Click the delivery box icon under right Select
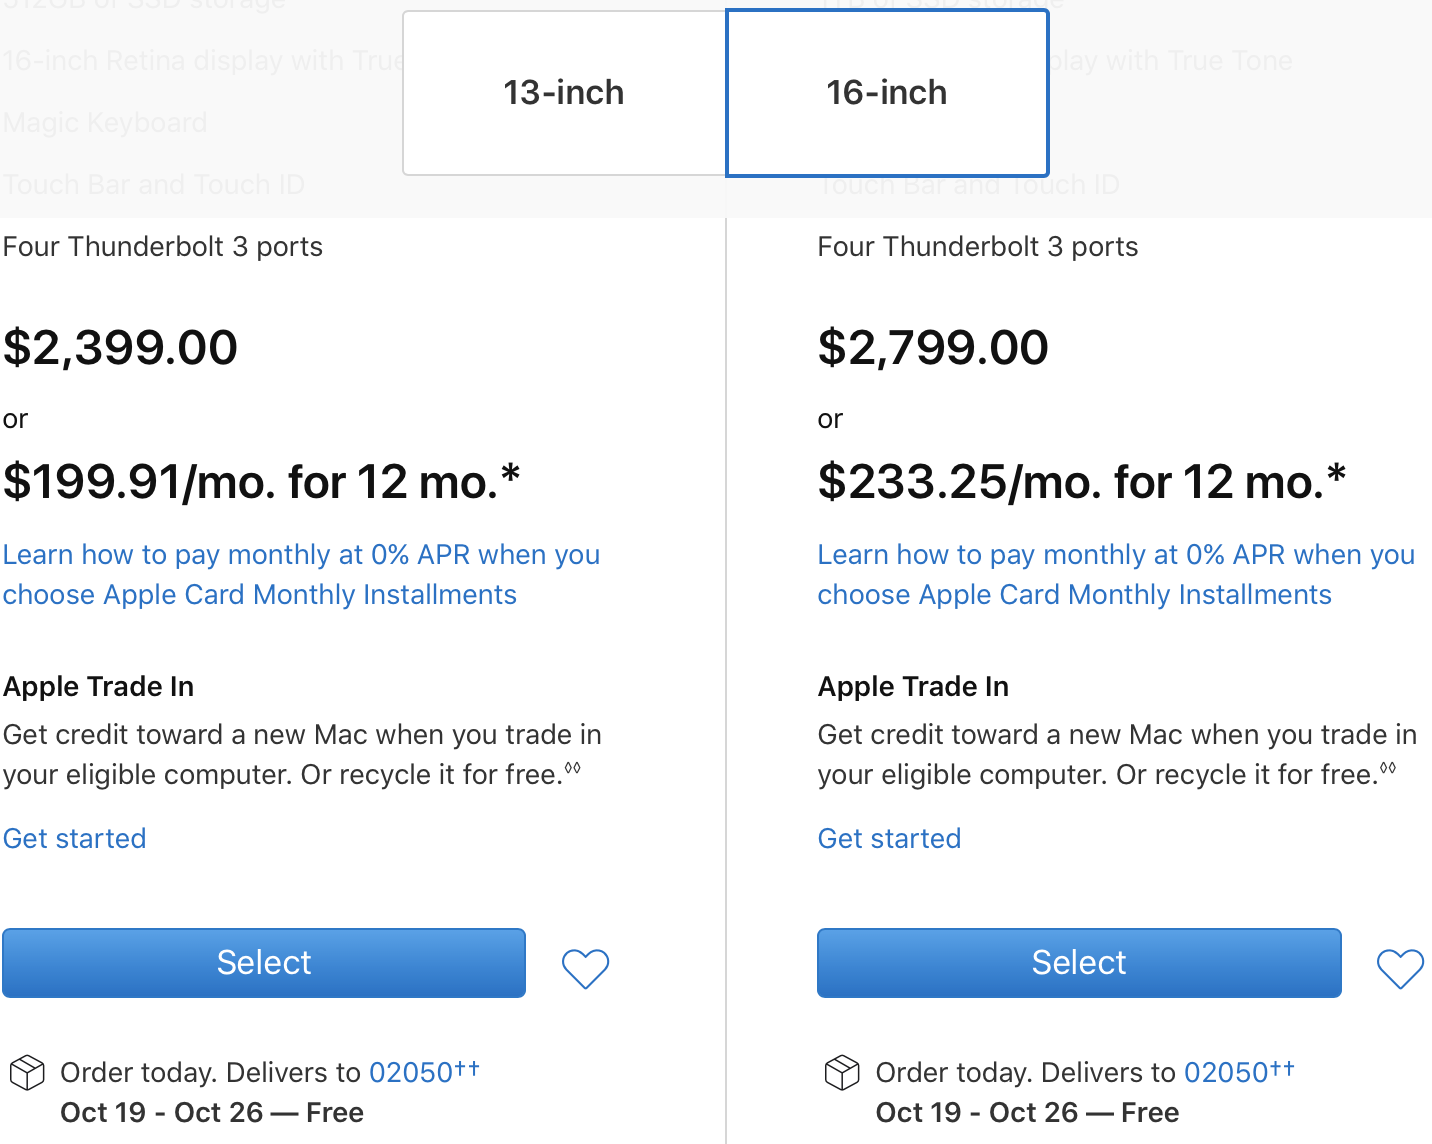The height and width of the screenshot is (1144, 1432). tap(842, 1073)
